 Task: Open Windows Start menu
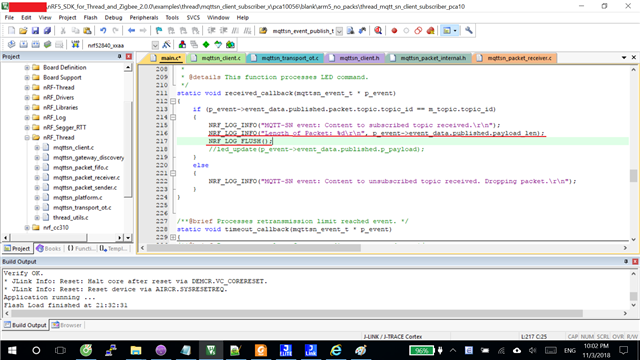click(x=12, y=350)
